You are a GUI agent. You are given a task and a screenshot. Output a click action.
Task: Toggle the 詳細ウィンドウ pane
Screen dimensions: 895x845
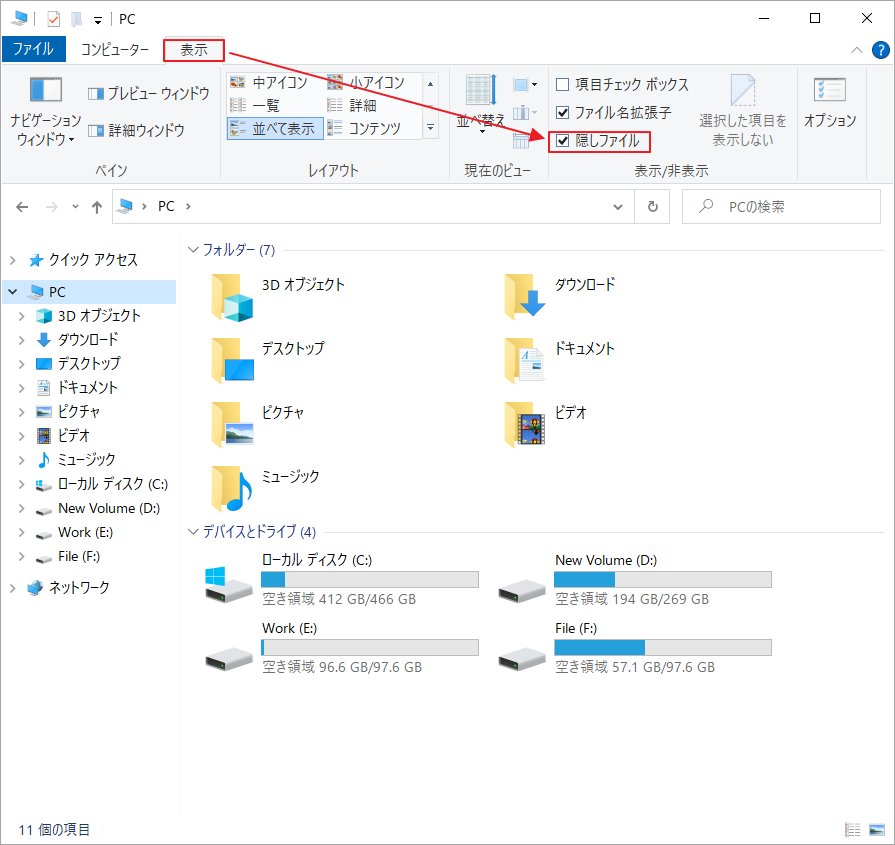136,131
